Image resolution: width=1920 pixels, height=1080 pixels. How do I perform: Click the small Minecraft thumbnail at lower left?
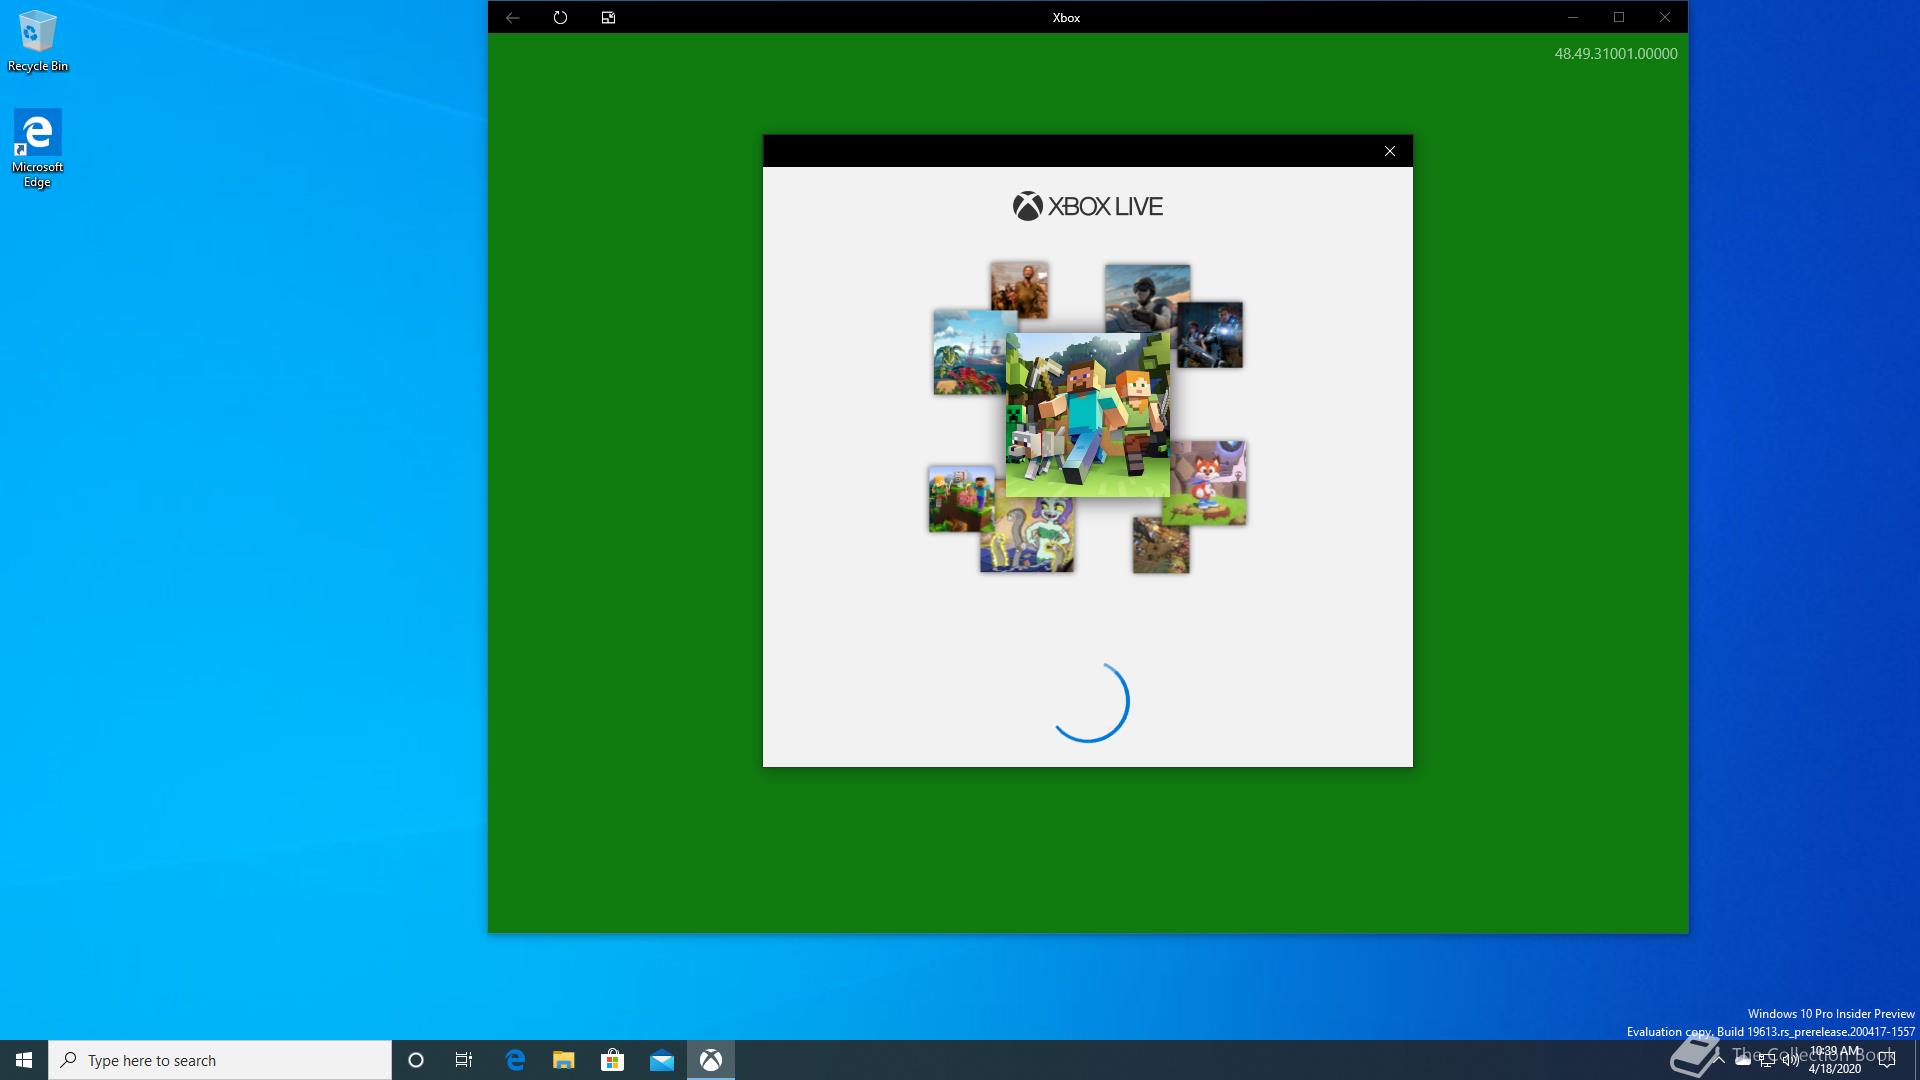[x=961, y=499]
